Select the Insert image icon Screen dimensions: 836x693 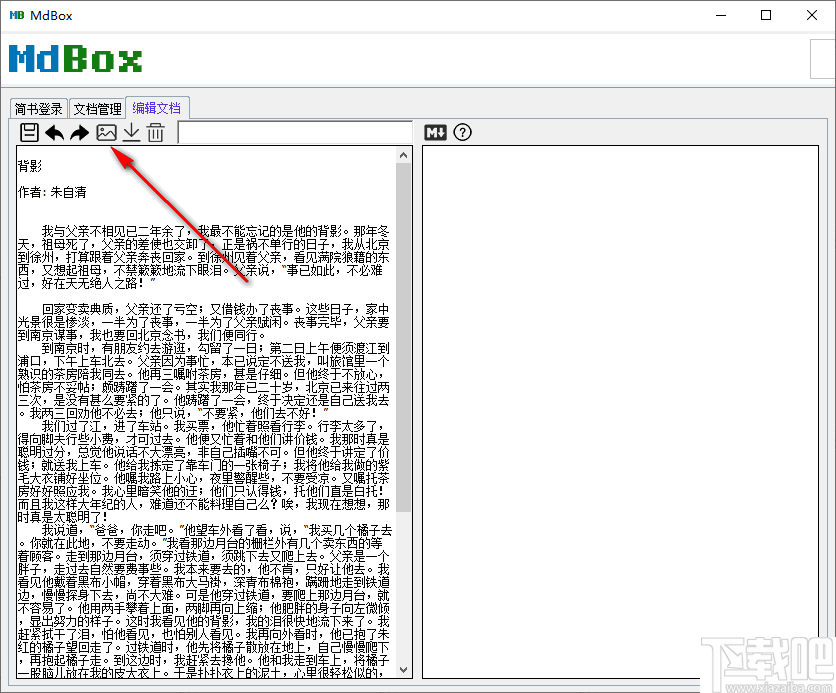pyautogui.click(x=106, y=131)
